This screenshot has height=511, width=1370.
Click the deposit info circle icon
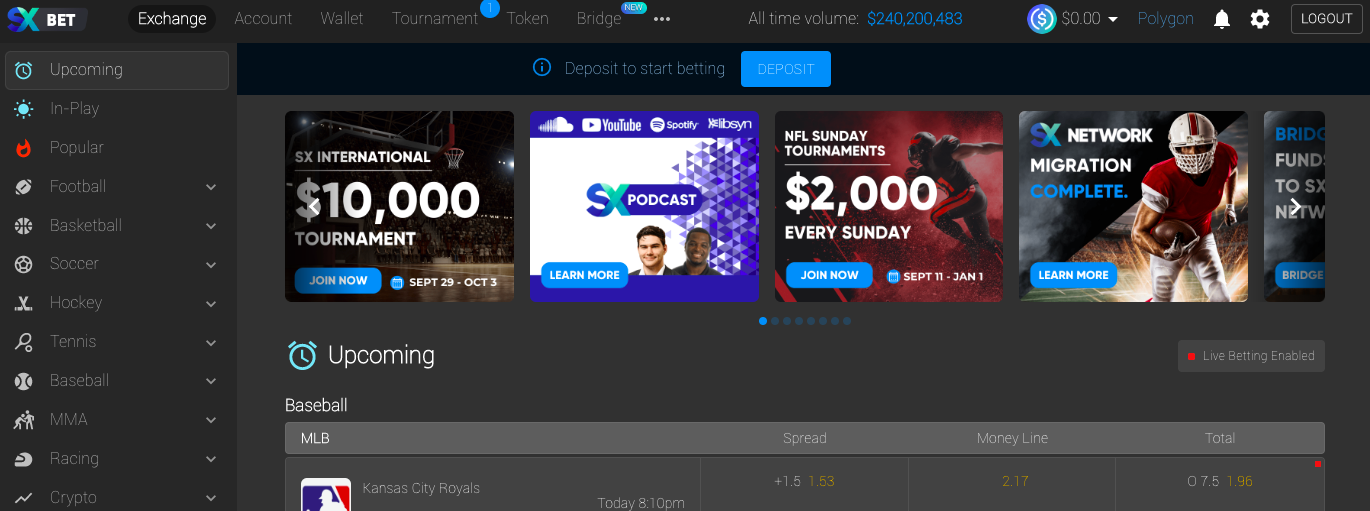(542, 68)
